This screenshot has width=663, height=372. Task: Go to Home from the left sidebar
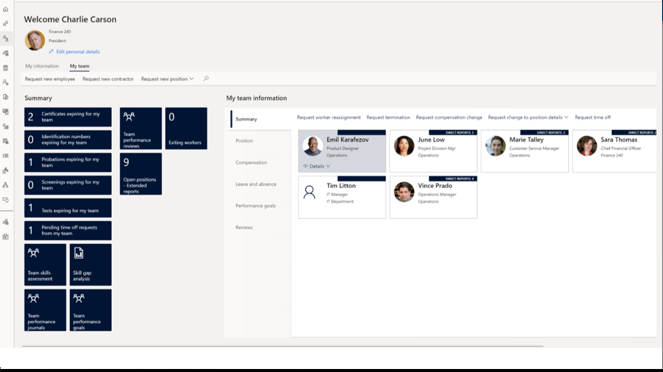5,9
